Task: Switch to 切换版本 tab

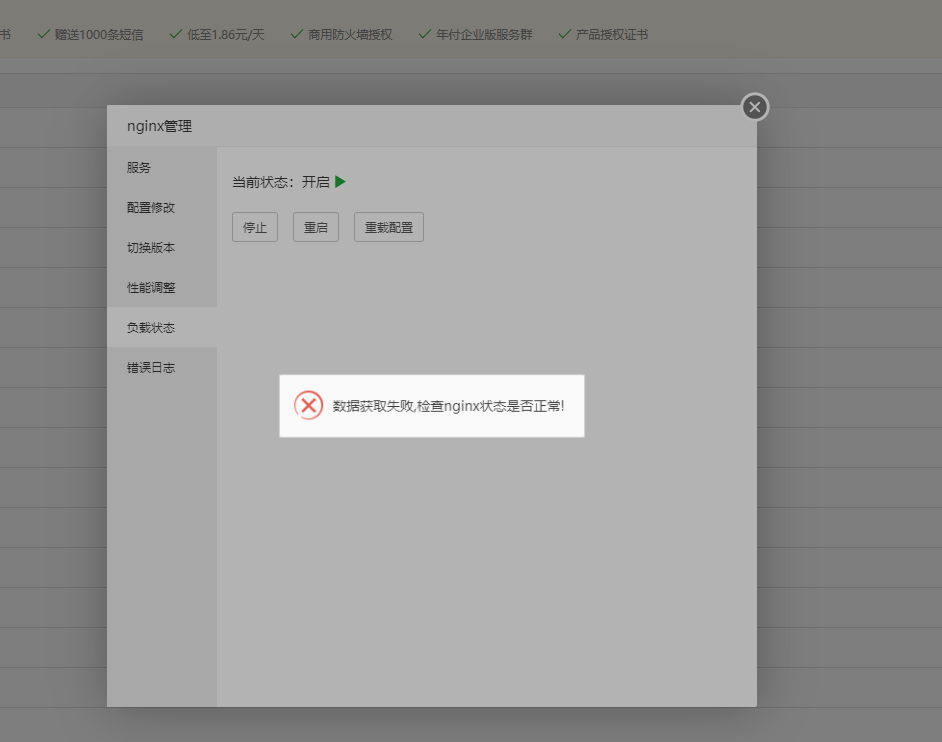Action: pyautogui.click(x=162, y=248)
